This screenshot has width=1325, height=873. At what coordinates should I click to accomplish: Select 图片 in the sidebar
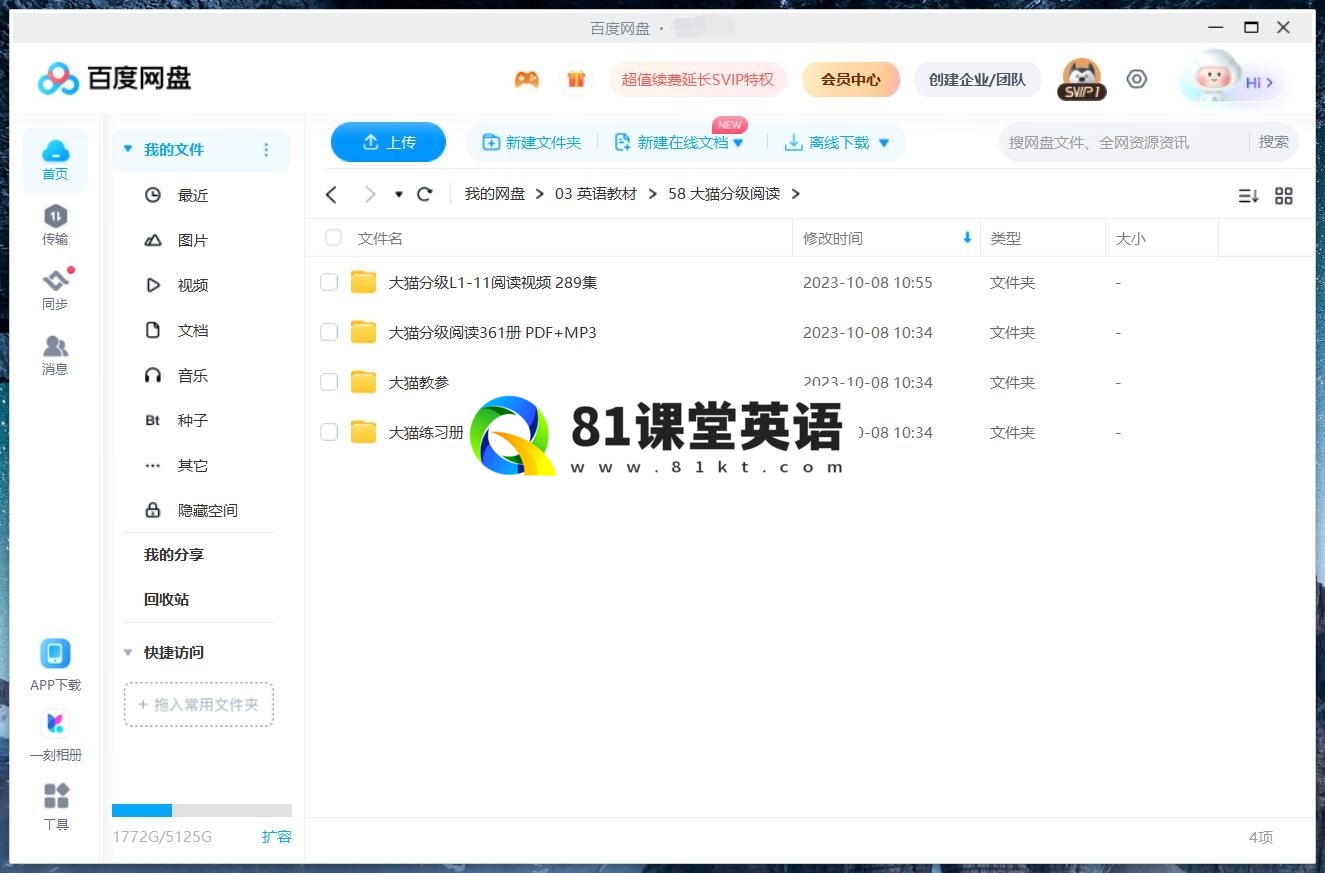pos(193,240)
